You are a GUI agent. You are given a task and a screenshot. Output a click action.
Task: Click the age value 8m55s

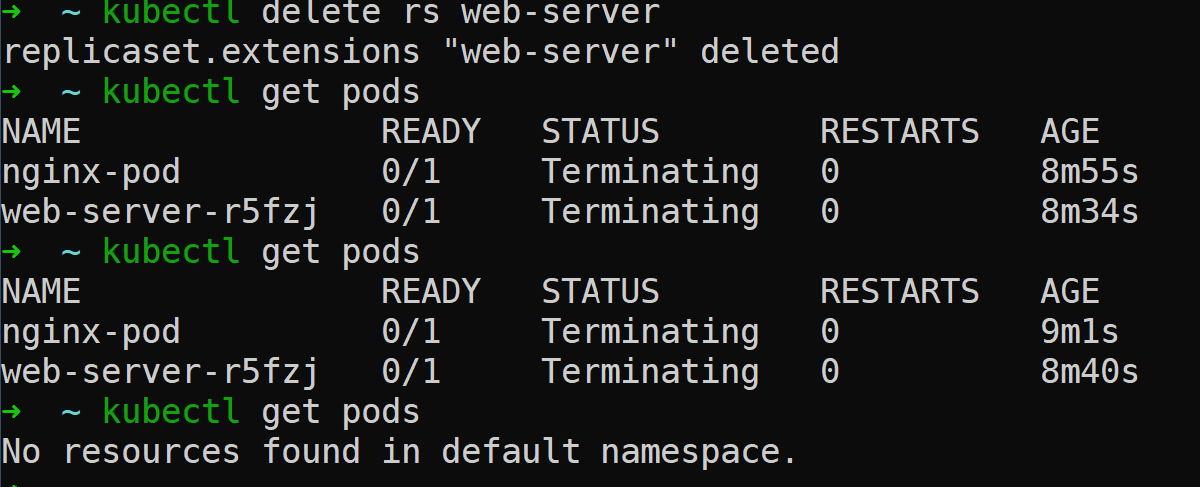[x=1089, y=172]
